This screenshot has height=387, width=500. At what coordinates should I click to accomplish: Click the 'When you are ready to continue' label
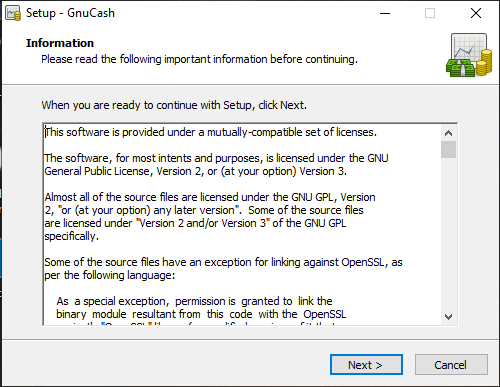point(174,105)
